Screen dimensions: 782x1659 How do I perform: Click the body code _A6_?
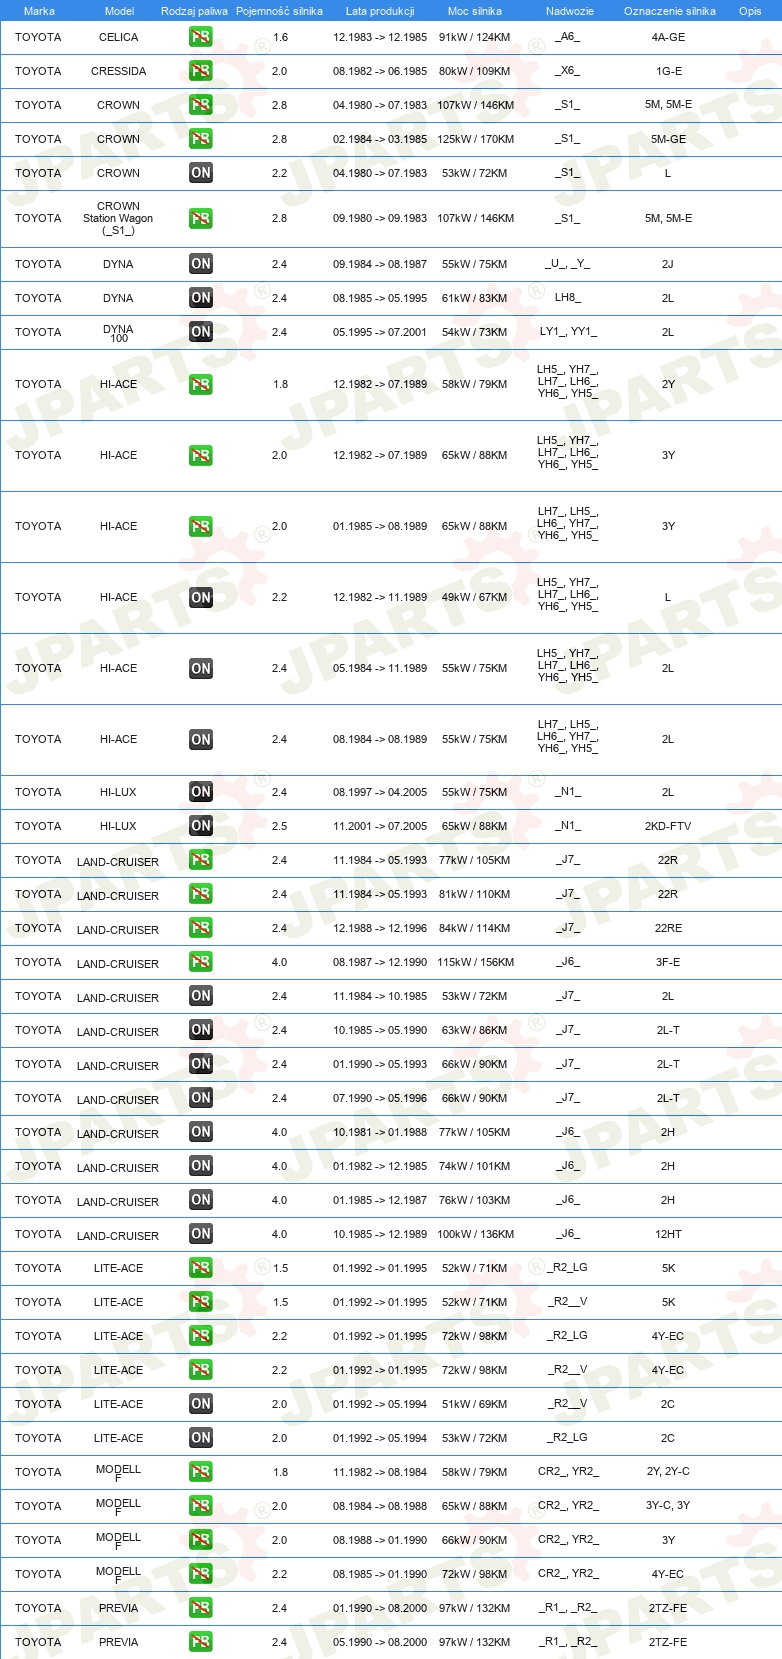point(567,37)
